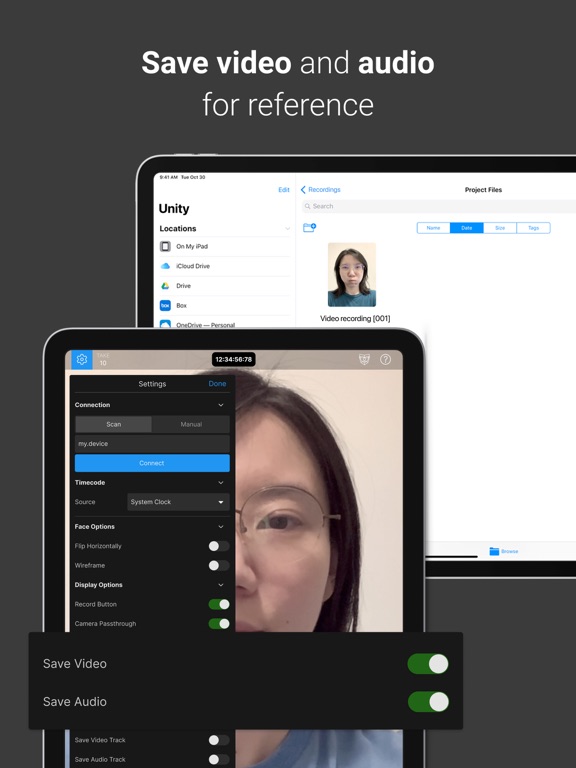Click the blue Connect button
This screenshot has width=576, height=768.
click(152, 463)
